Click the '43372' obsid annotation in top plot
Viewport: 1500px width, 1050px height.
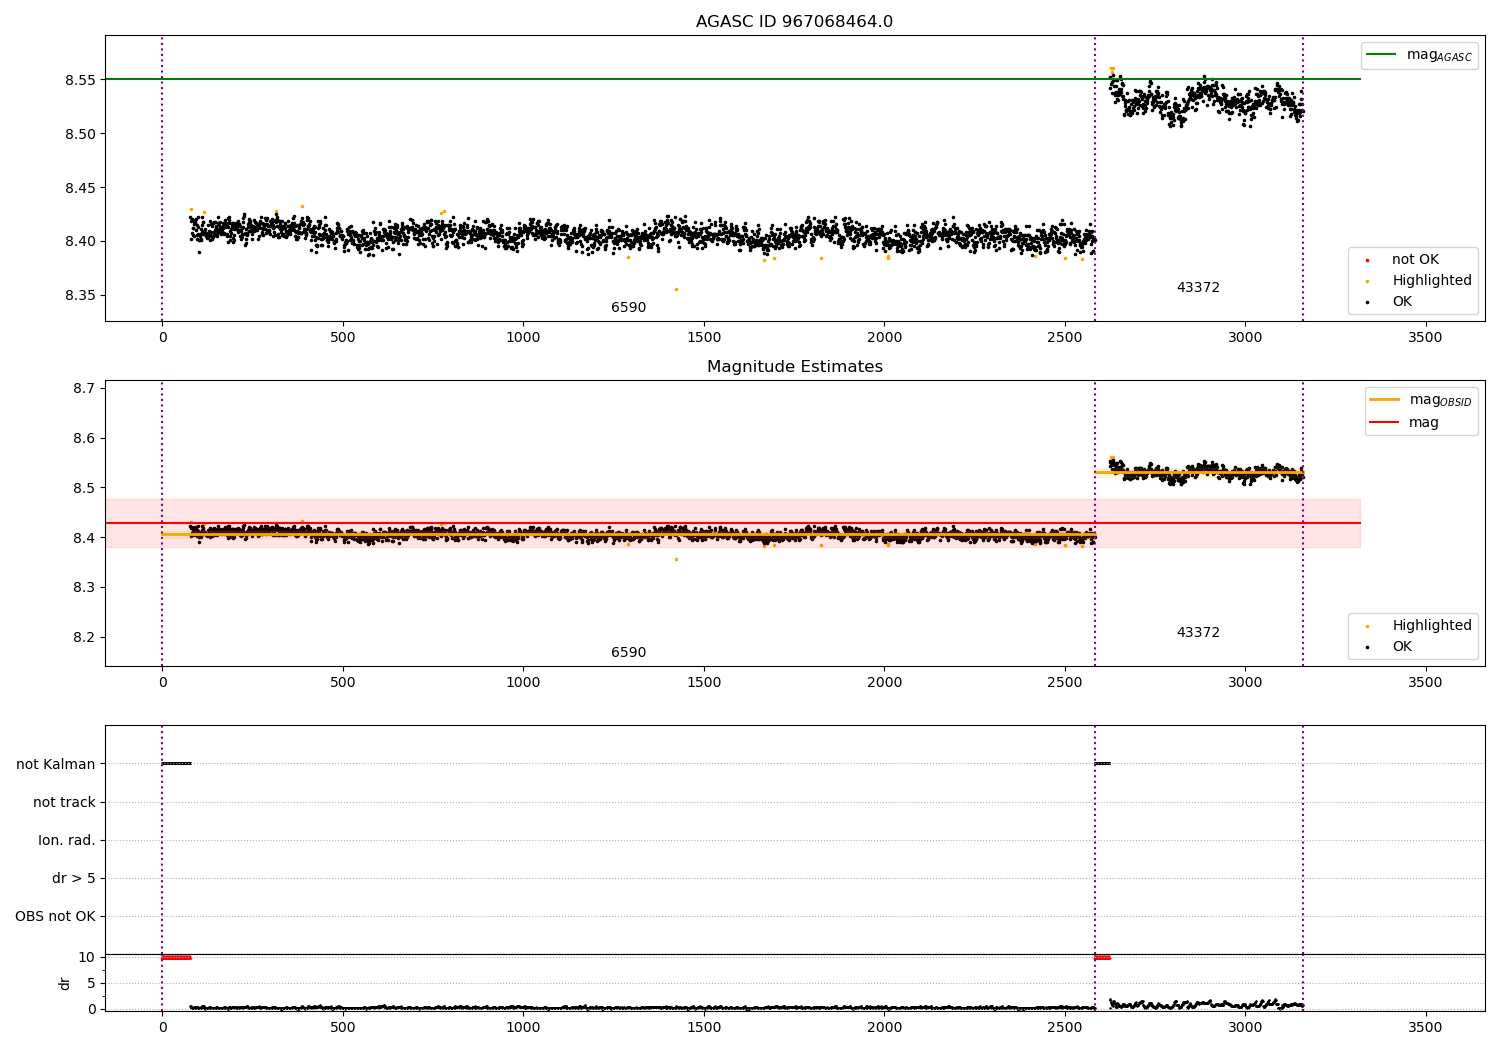[1198, 288]
